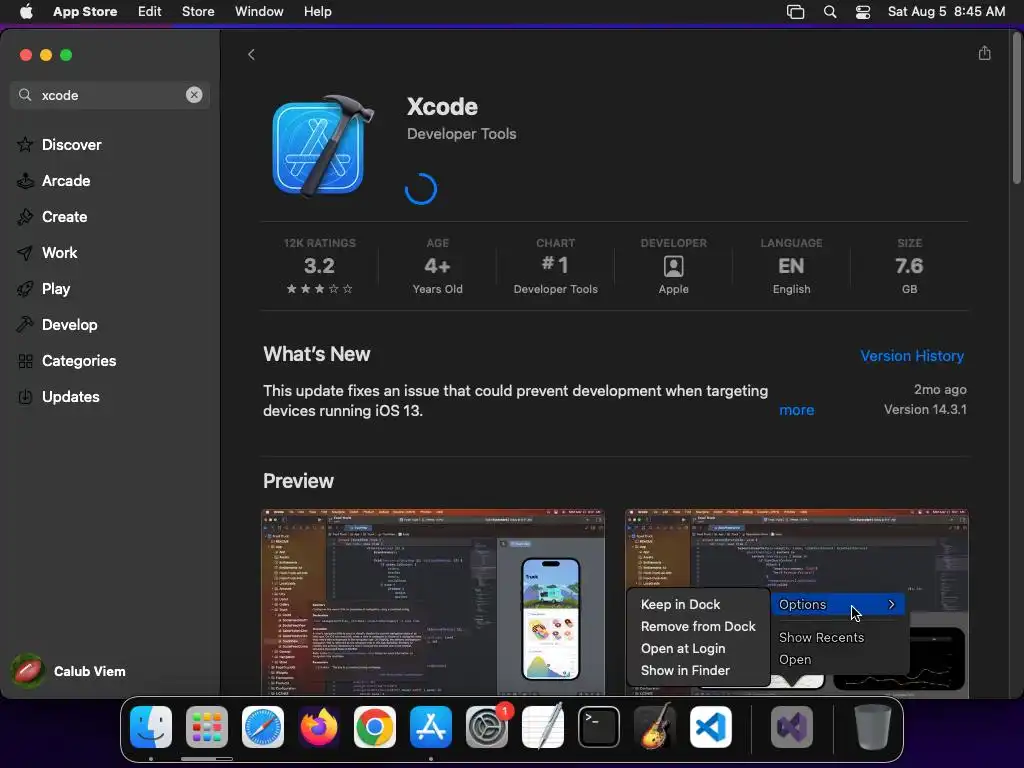Open System Settings from the Dock

point(487,727)
